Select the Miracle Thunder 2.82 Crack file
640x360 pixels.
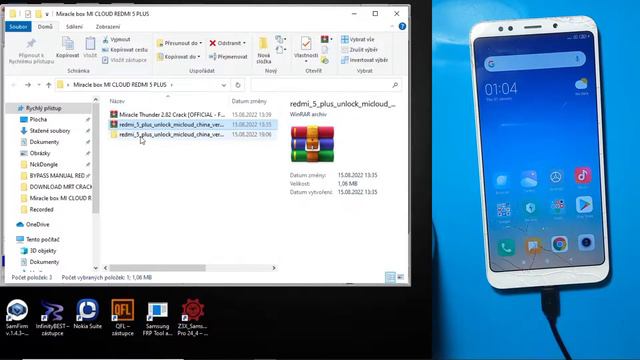click(193, 115)
